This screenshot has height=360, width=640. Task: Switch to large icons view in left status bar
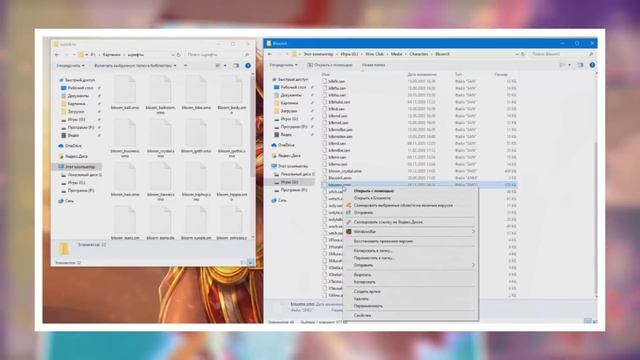tap(251, 262)
